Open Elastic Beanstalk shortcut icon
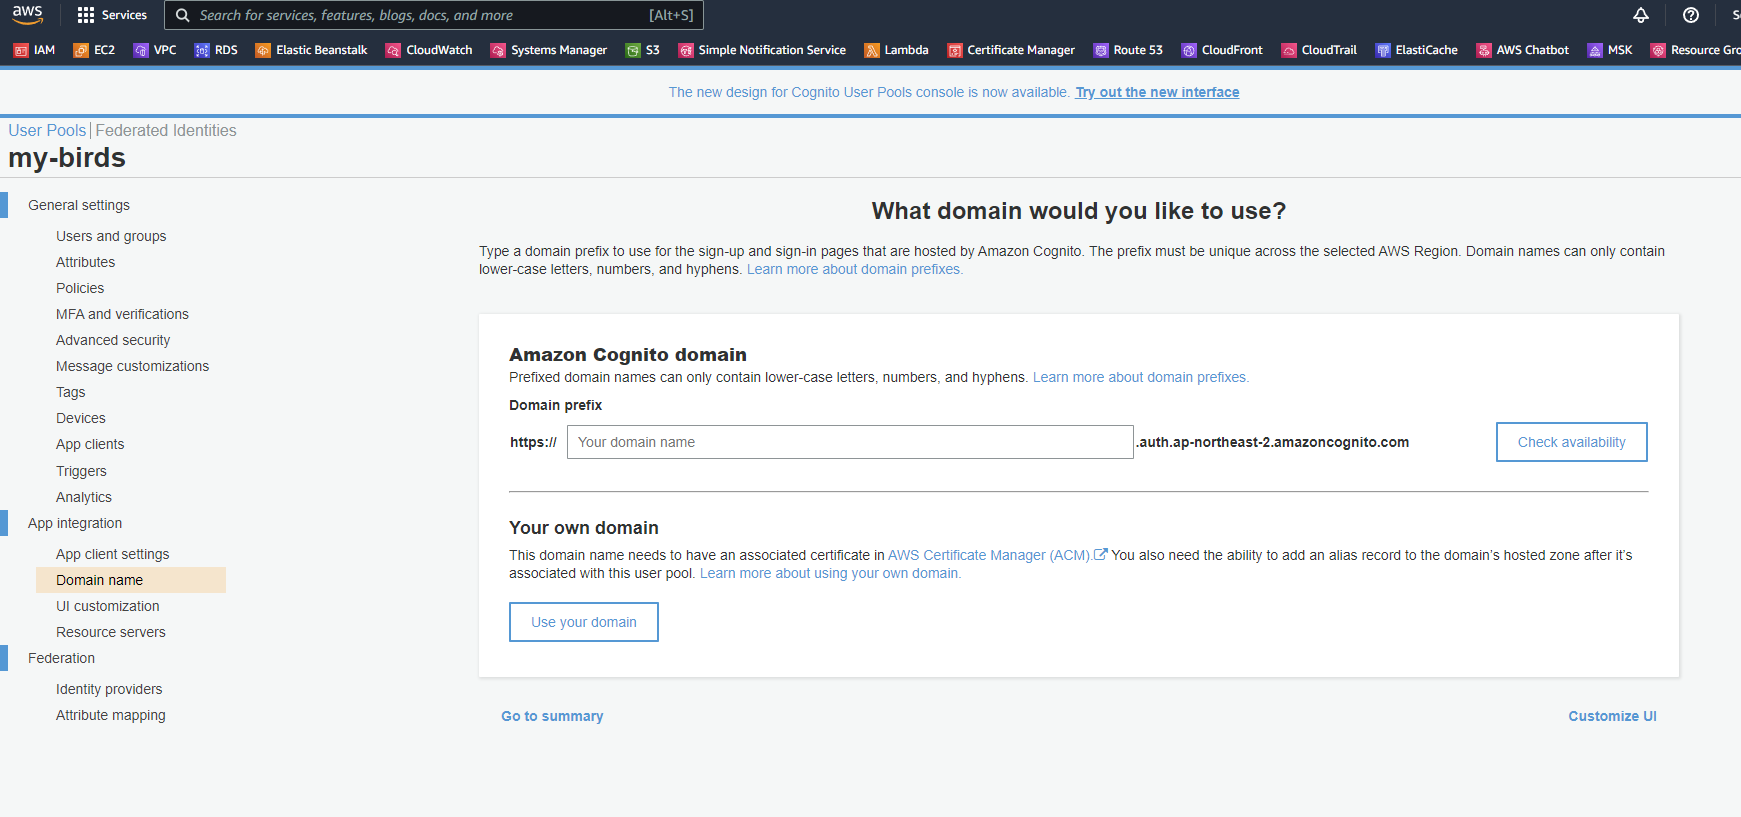1741x817 pixels. (x=263, y=50)
